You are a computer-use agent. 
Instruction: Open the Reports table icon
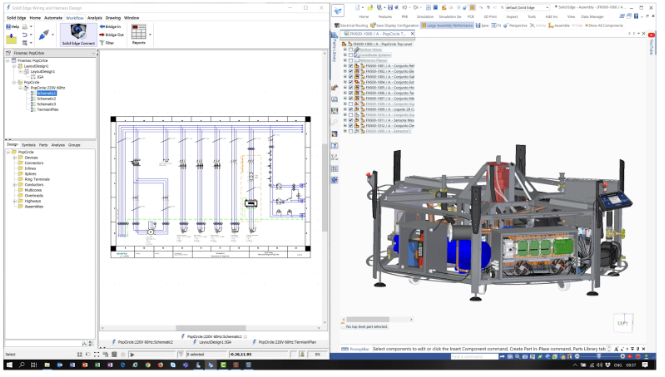click(138, 32)
